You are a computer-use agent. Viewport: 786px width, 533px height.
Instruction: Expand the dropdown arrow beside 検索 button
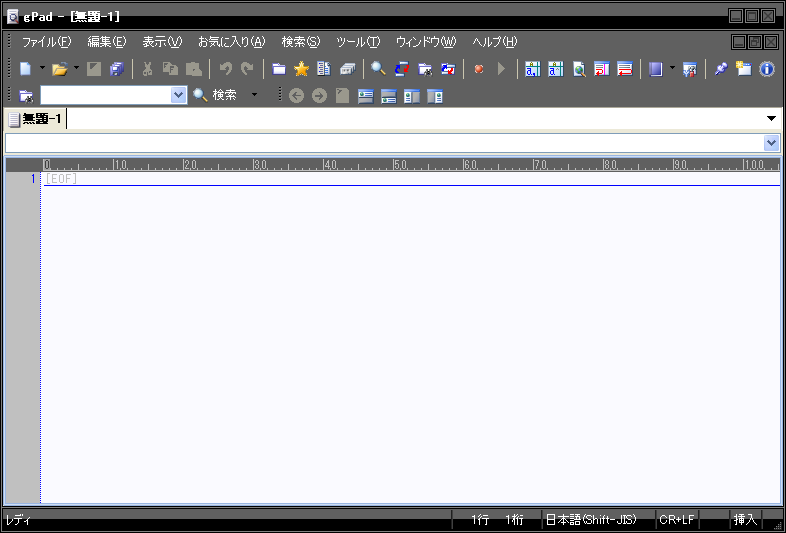254,95
